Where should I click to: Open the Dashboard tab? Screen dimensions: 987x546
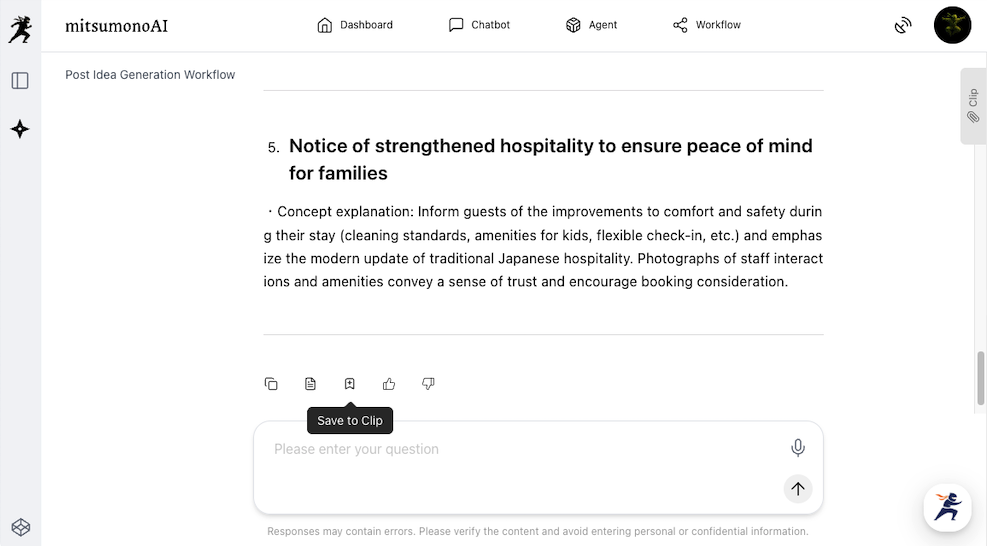tap(355, 25)
